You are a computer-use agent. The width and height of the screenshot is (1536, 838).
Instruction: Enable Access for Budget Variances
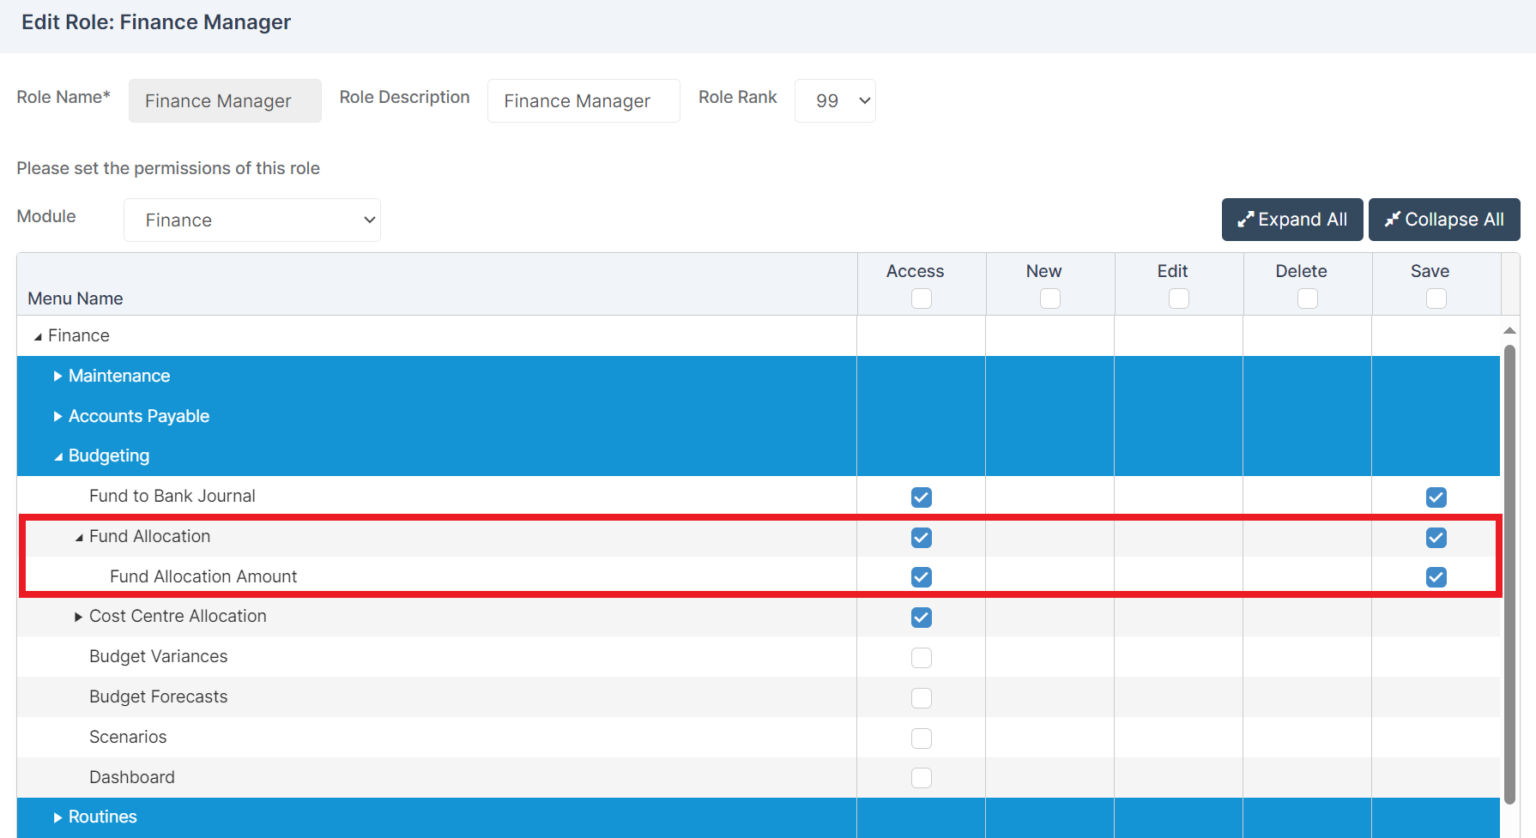point(921,658)
